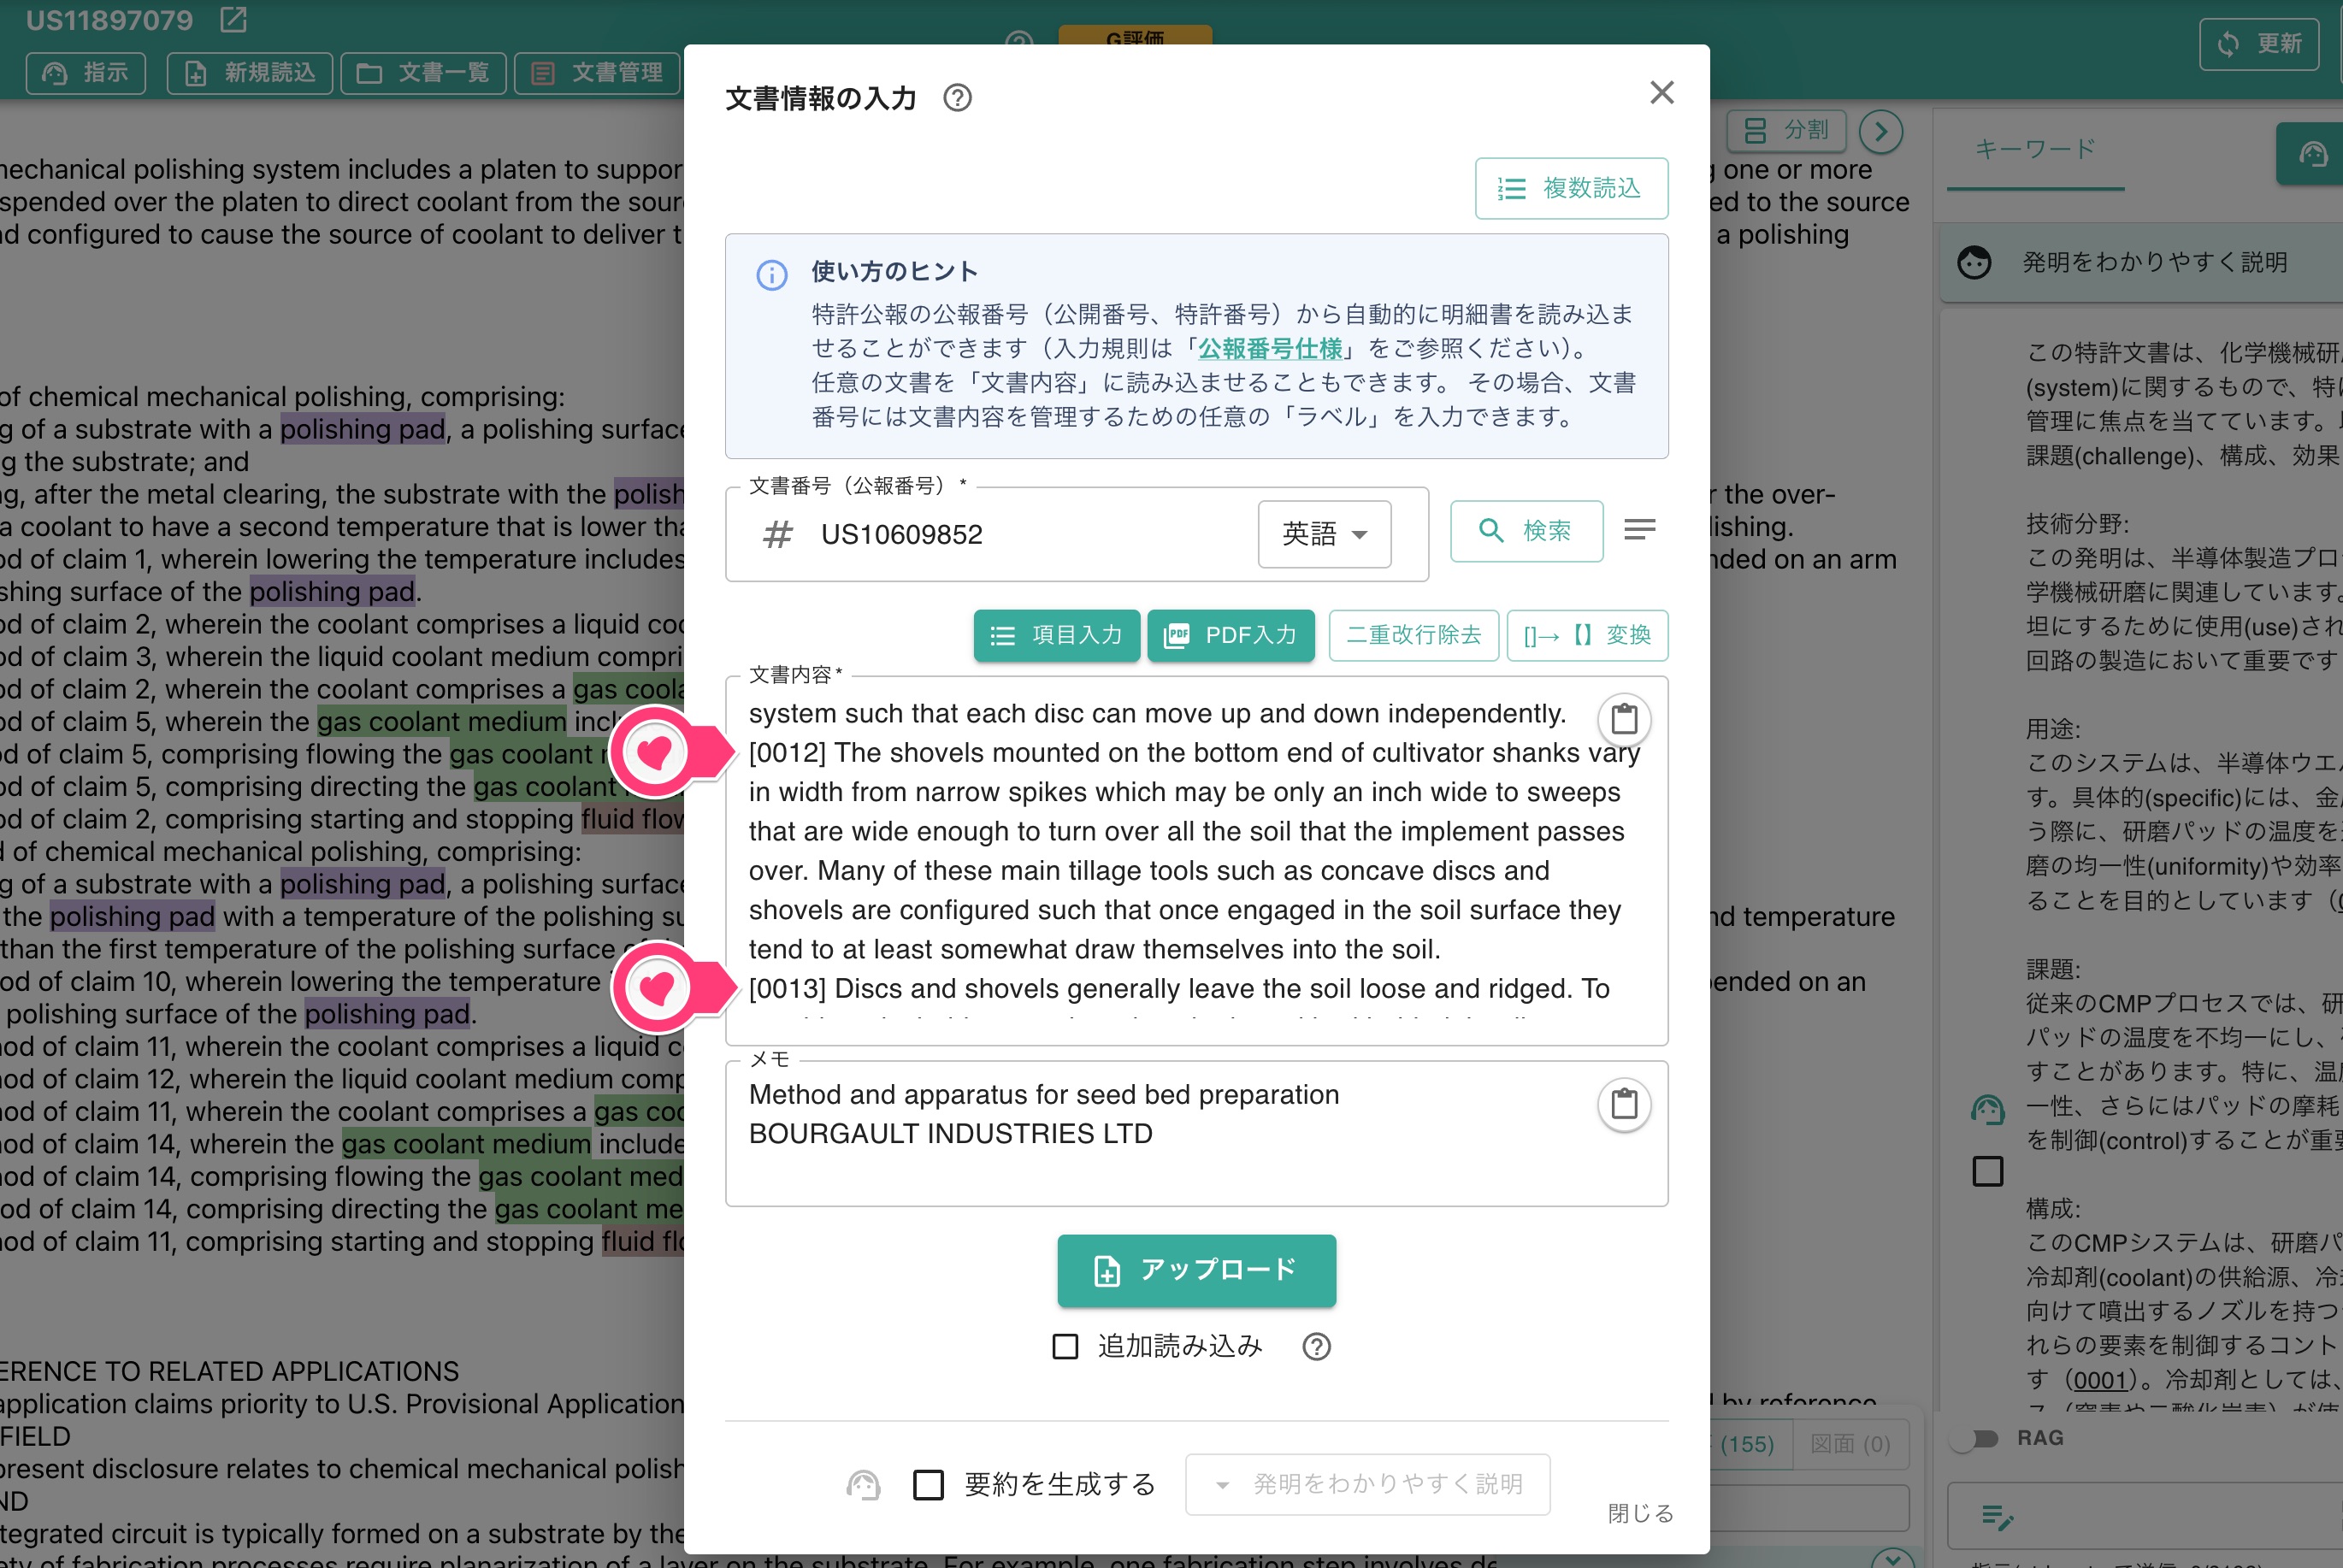
Task: Click the 複数読込 button
Action: (1571, 188)
